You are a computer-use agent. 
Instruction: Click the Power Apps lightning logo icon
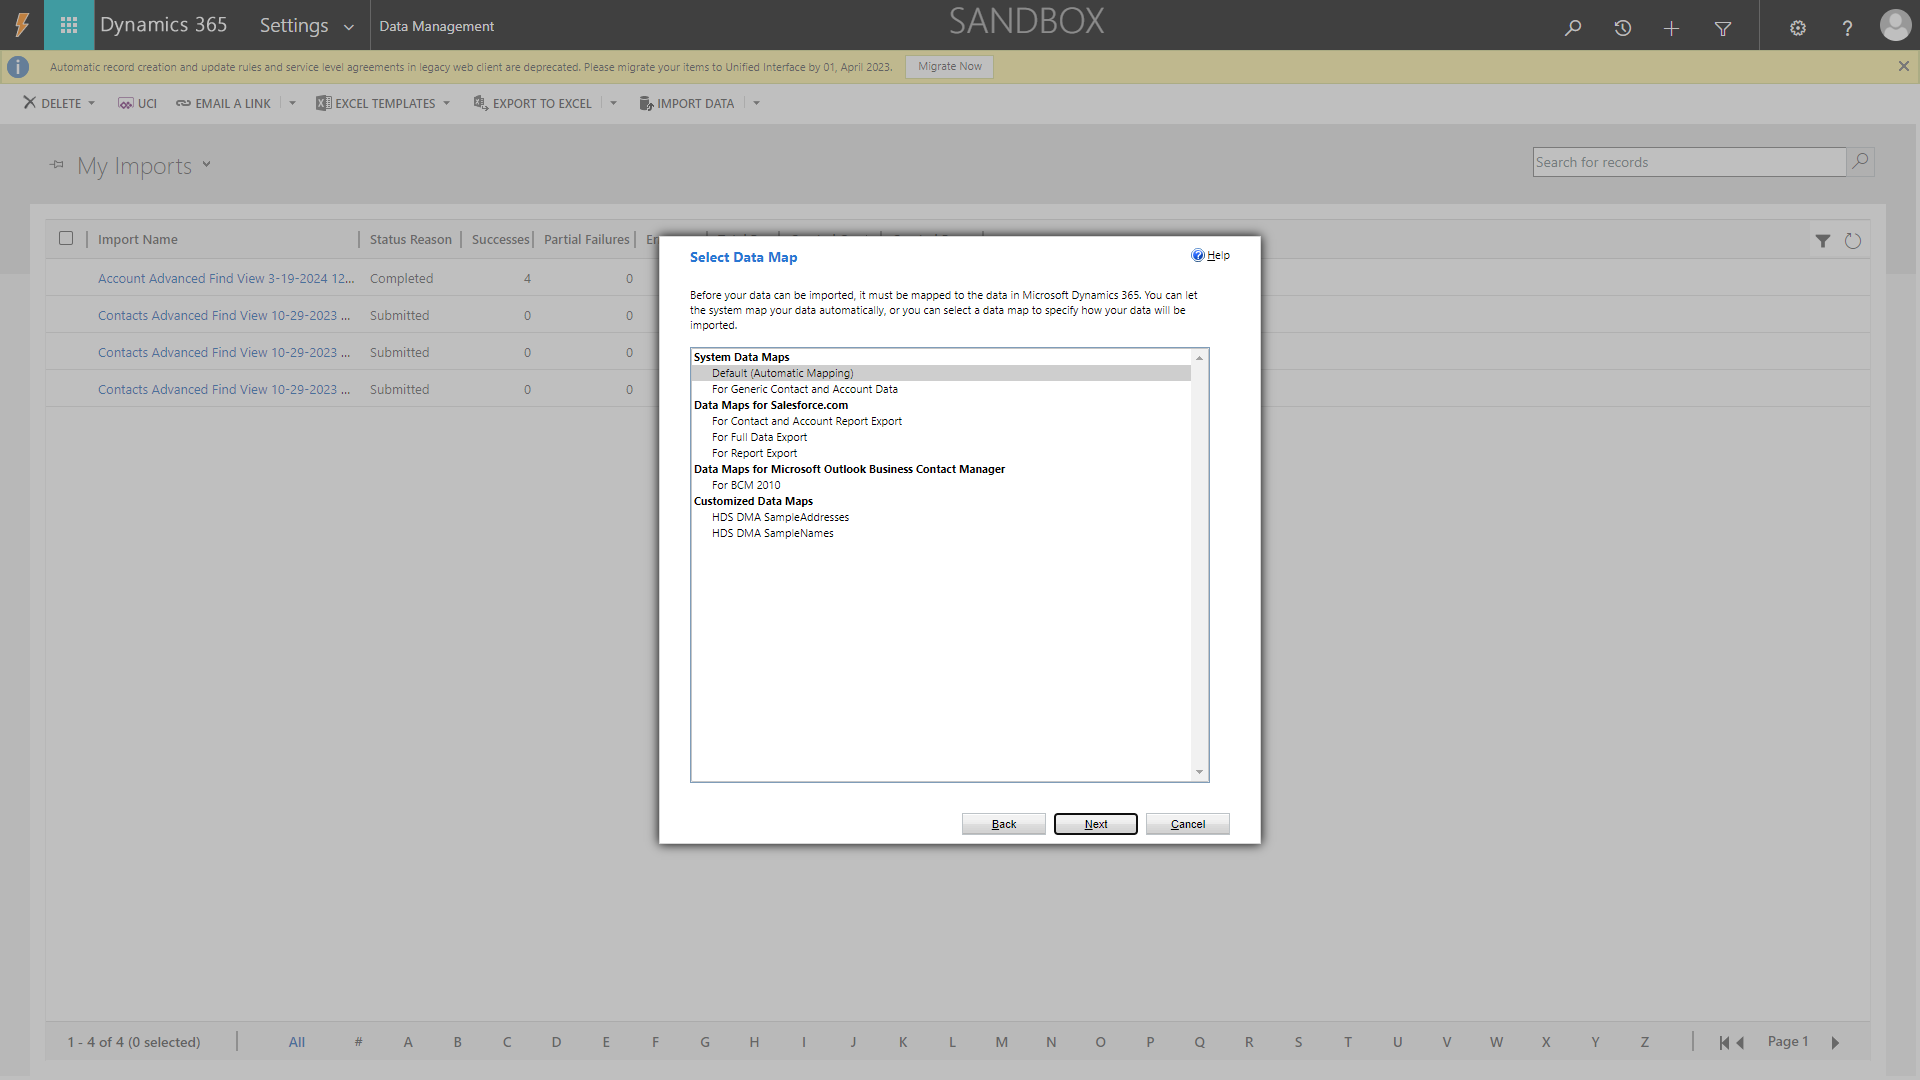(22, 25)
